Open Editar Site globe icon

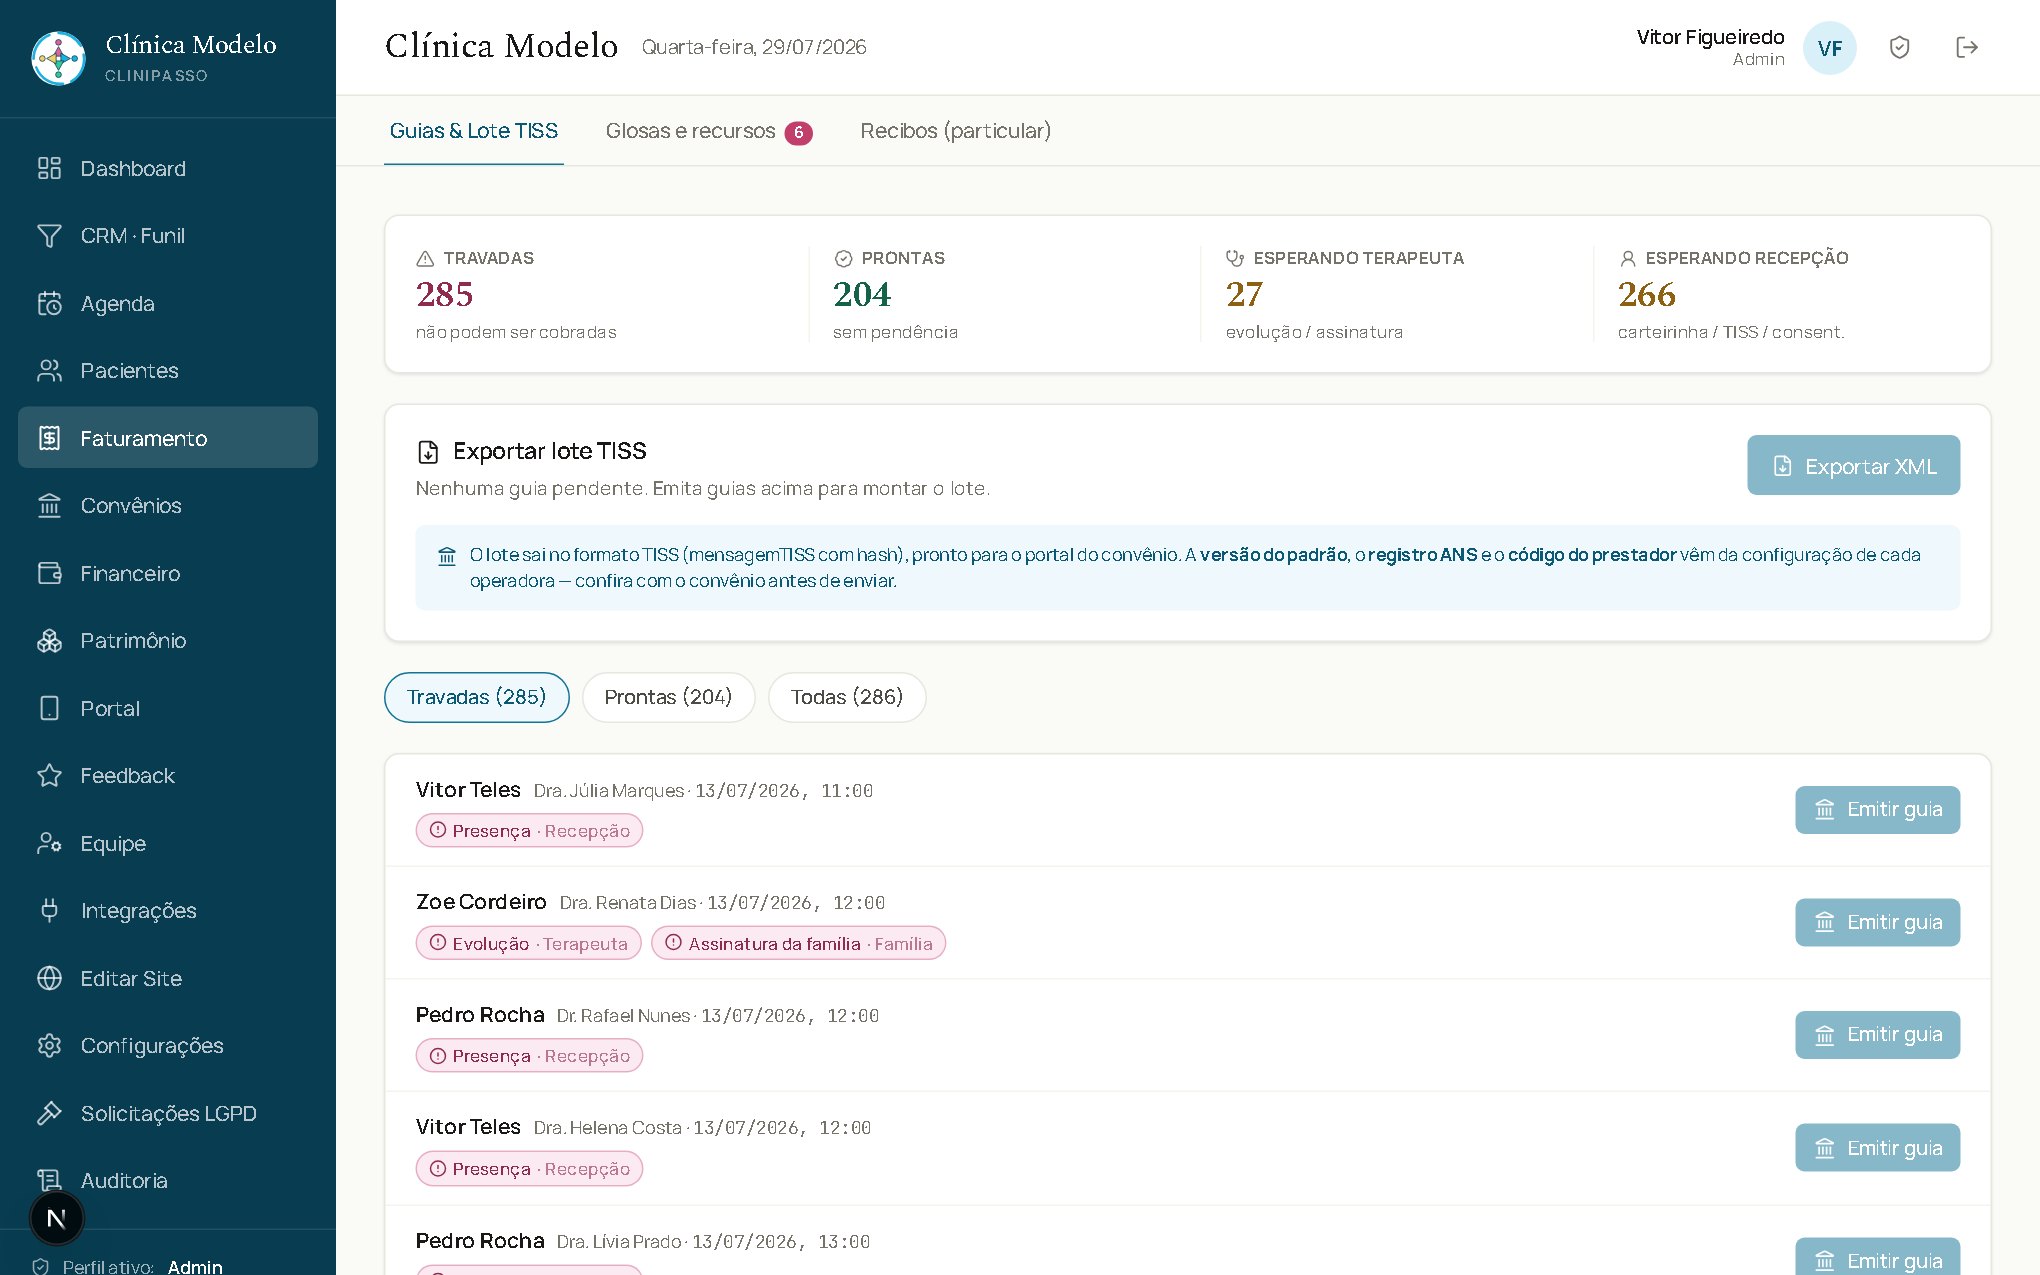tap(49, 978)
